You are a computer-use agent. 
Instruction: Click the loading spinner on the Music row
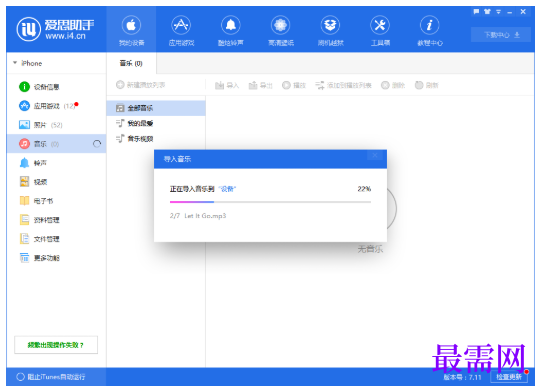click(97, 144)
